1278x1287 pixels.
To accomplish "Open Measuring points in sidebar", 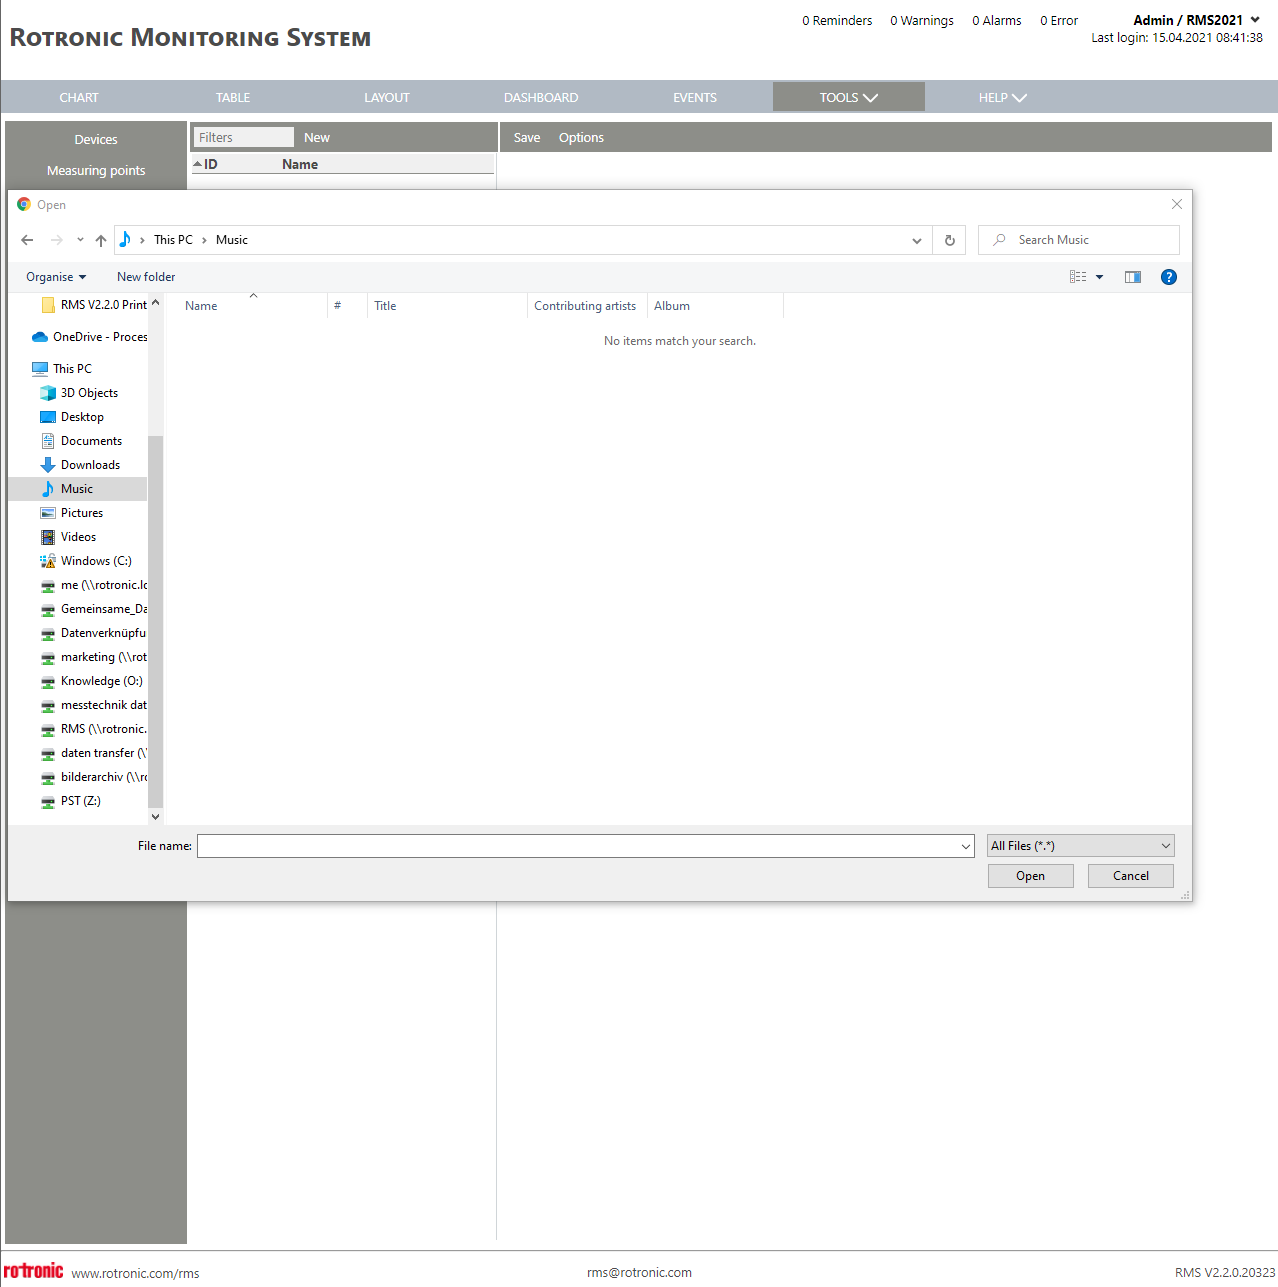I will point(96,171).
